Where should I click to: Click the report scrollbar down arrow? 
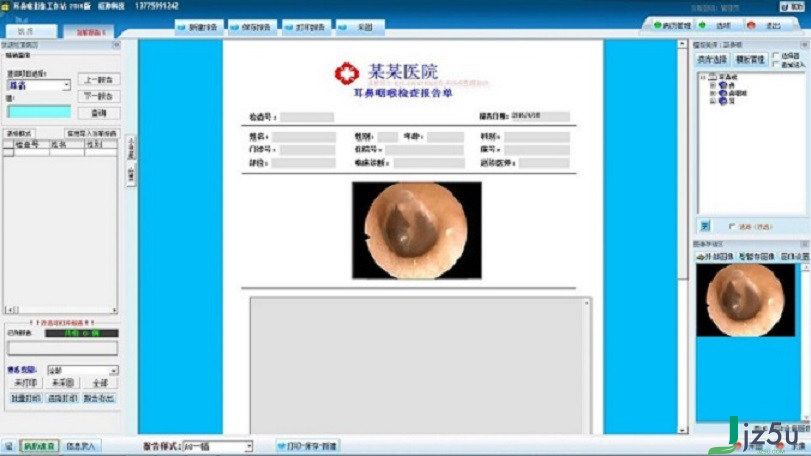[x=682, y=430]
